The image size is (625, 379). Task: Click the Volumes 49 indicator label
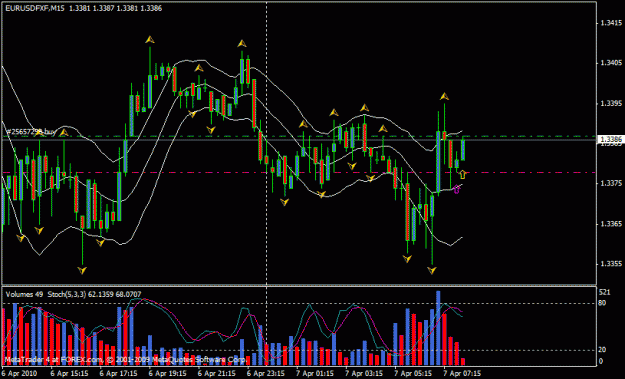pyautogui.click(x=24, y=295)
